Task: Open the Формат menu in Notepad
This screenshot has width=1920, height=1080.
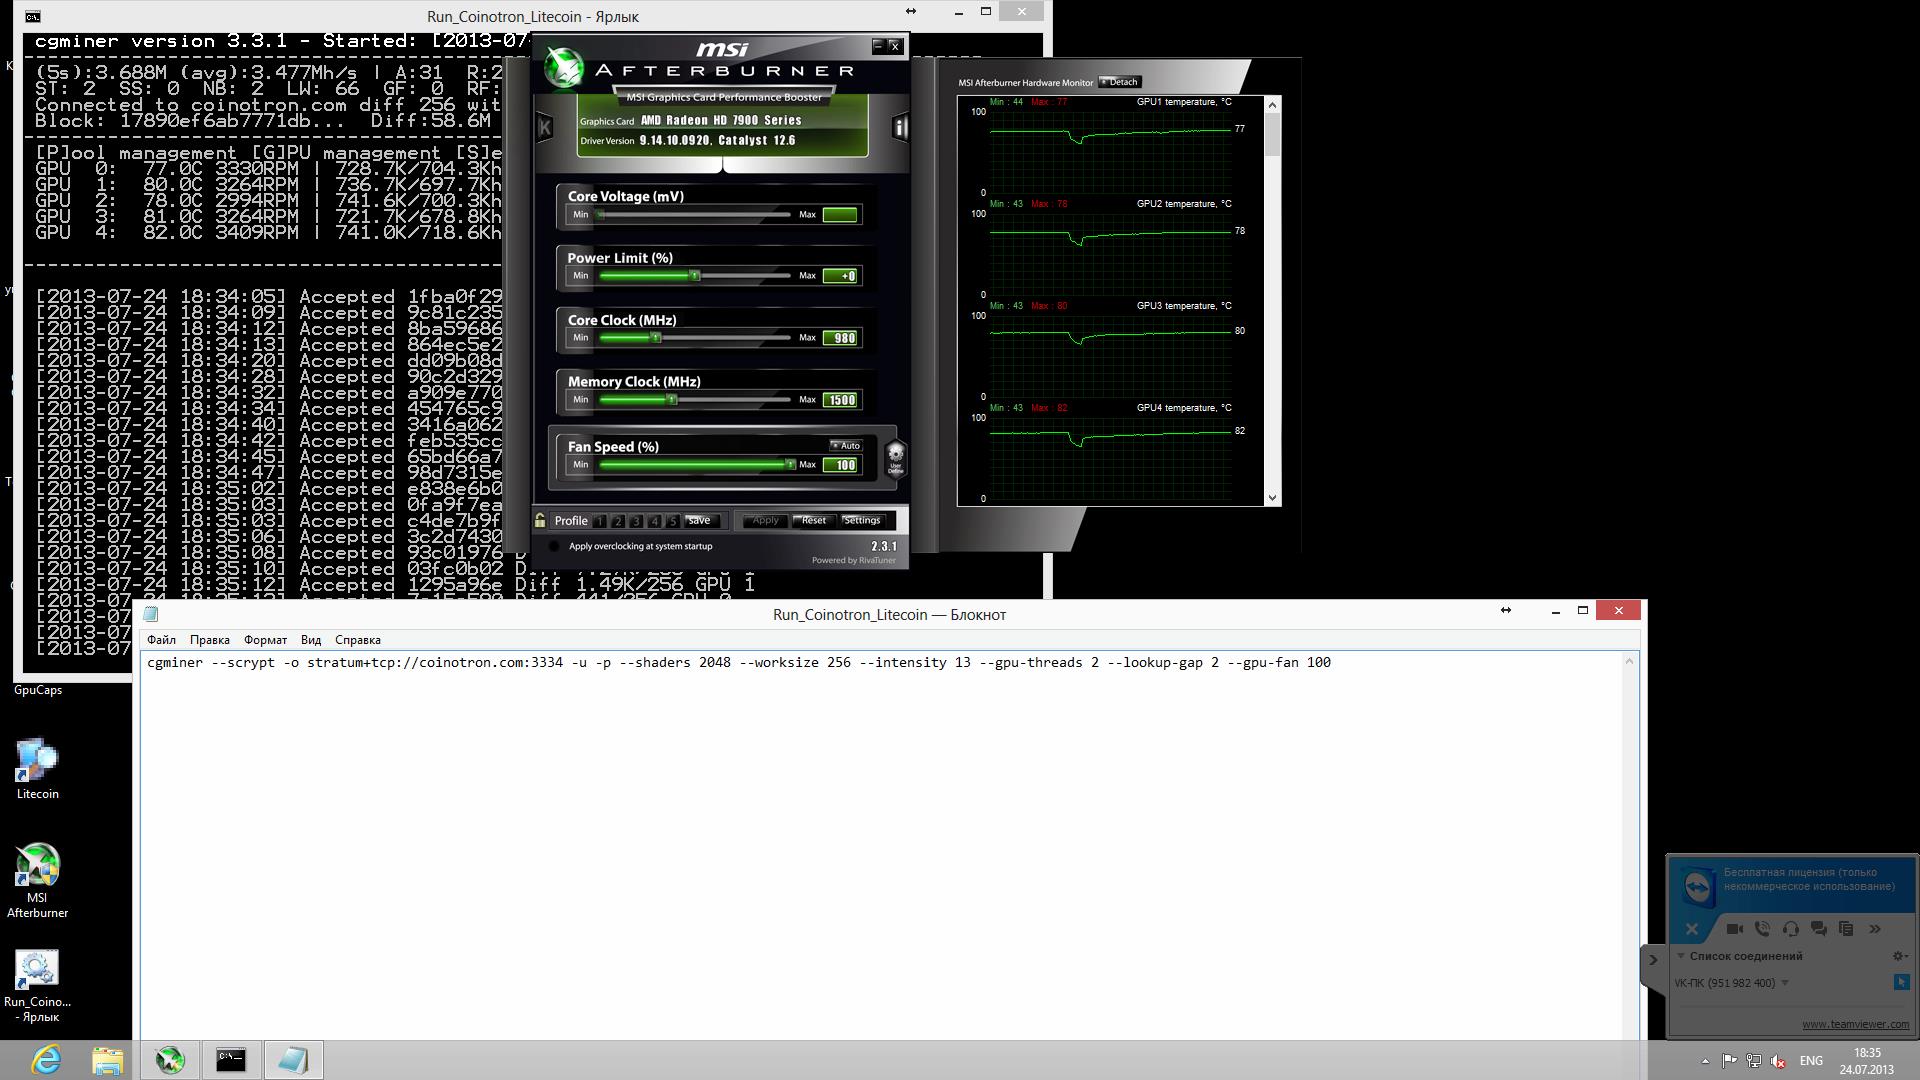Action: 265,640
